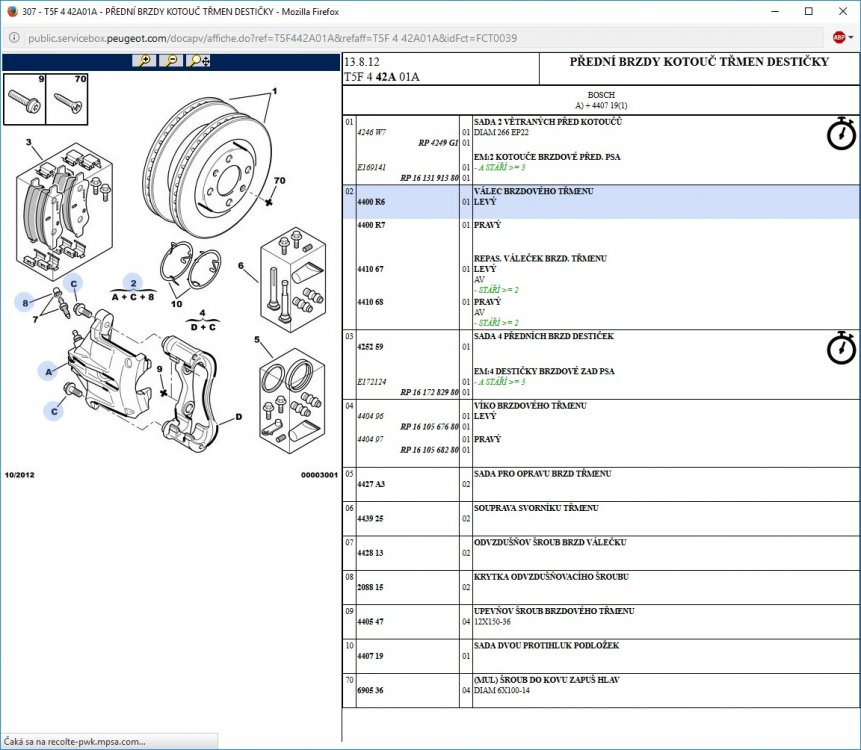The height and width of the screenshot is (750, 861).
Task: Click SADA PRO OPRAVU BRZD TŘMENU text
Action: click(x=543, y=474)
